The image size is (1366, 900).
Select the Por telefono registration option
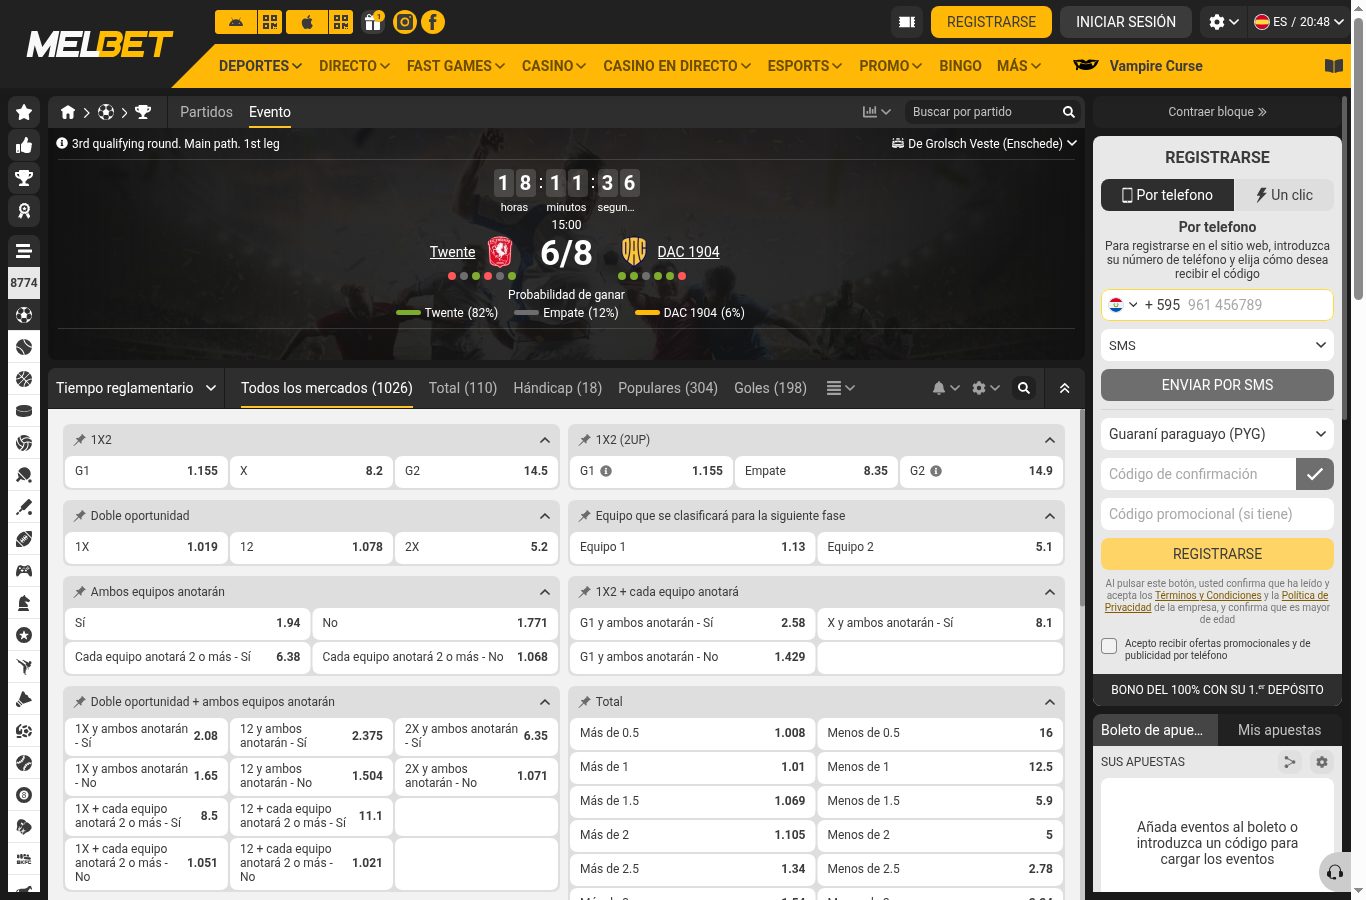pyautogui.click(x=1167, y=195)
